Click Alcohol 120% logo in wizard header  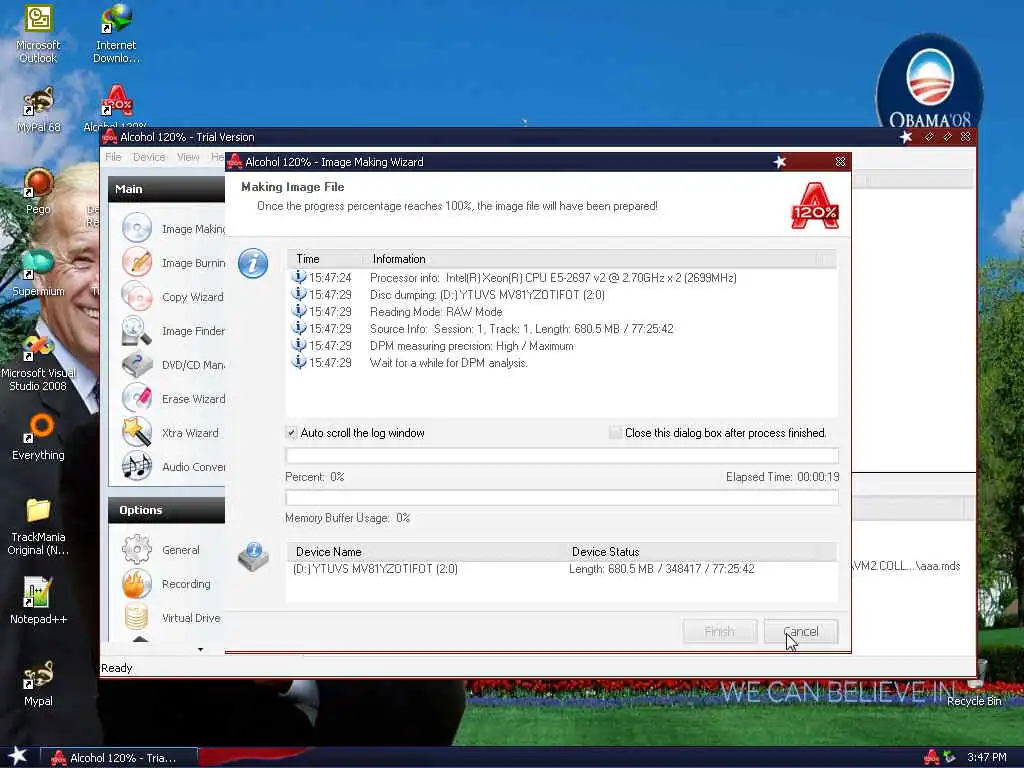pyautogui.click(x=815, y=206)
